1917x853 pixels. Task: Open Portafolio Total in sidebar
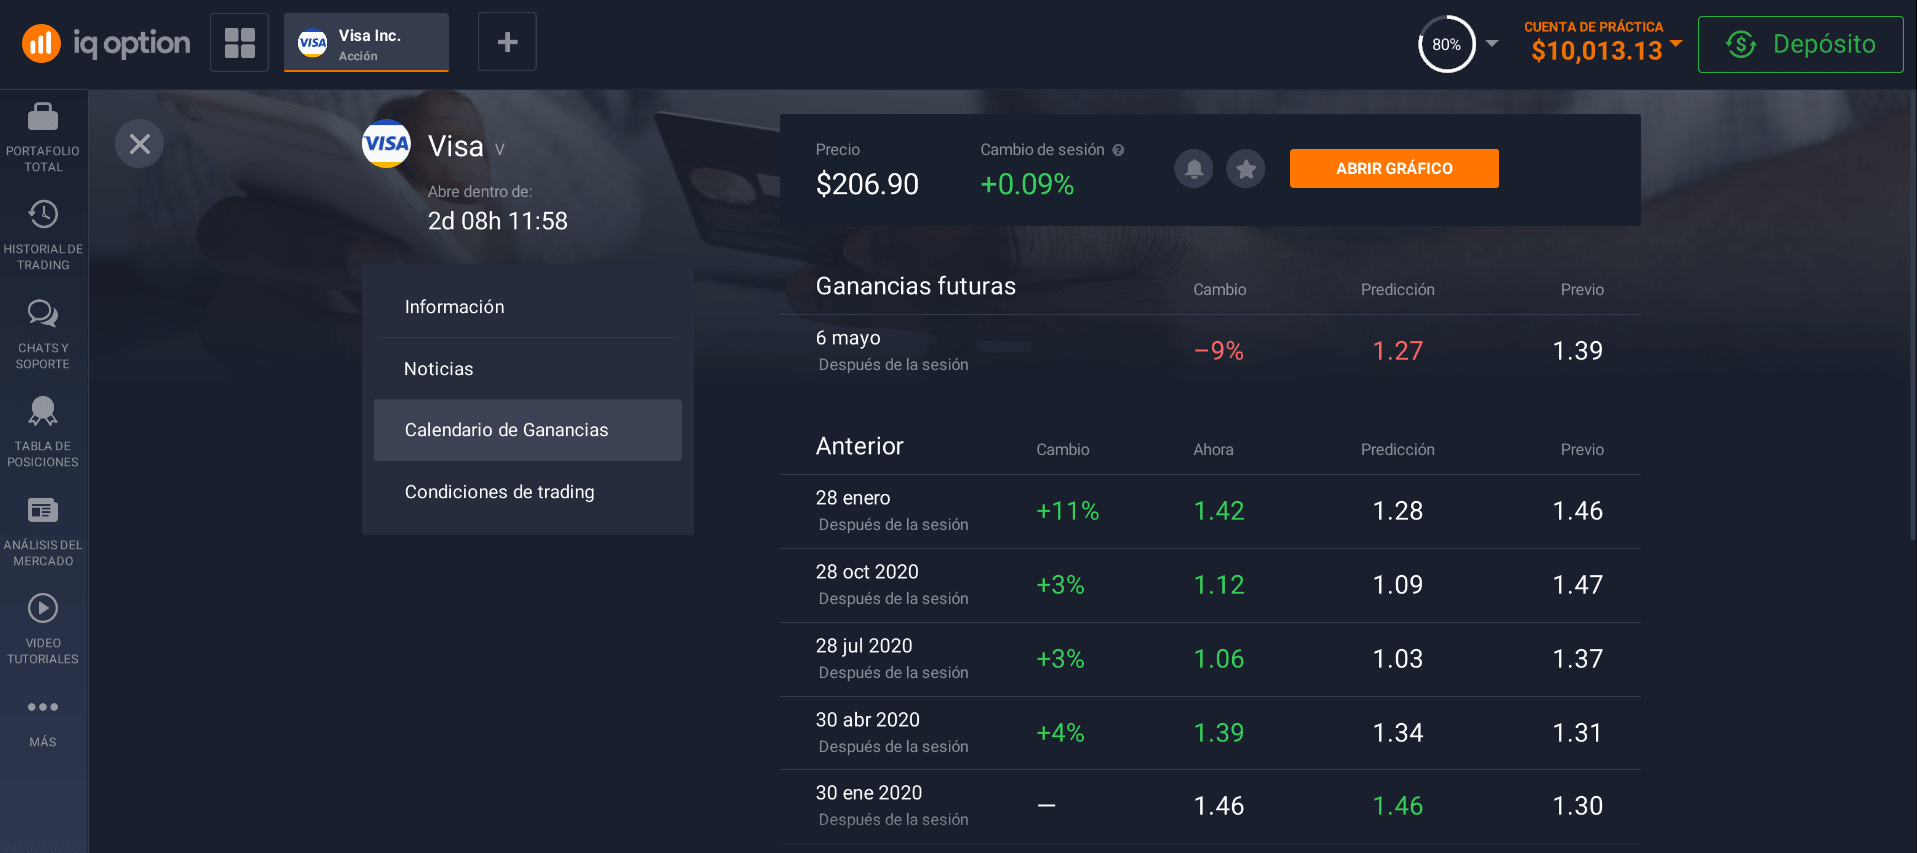tap(43, 137)
